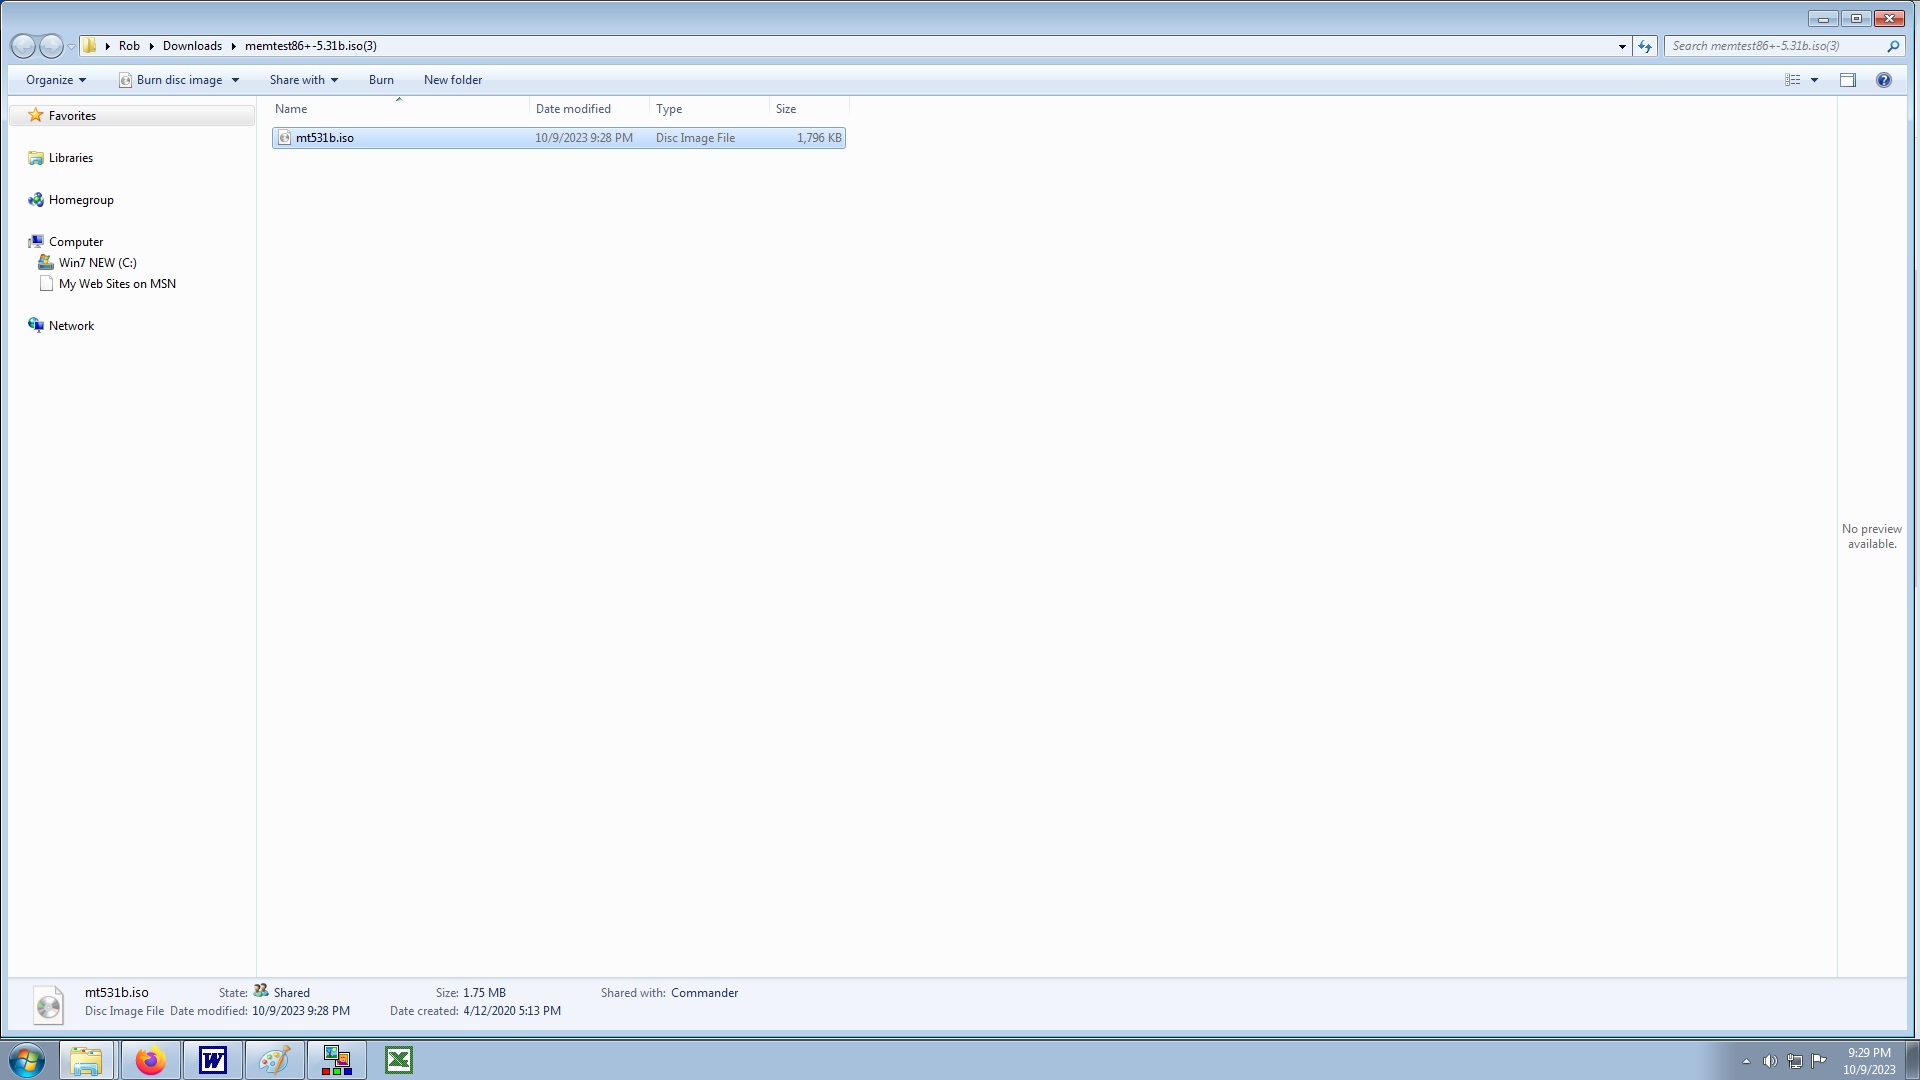Image resolution: width=1920 pixels, height=1080 pixels.
Task: Open Homegroup in the navigation pane
Action: point(81,200)
